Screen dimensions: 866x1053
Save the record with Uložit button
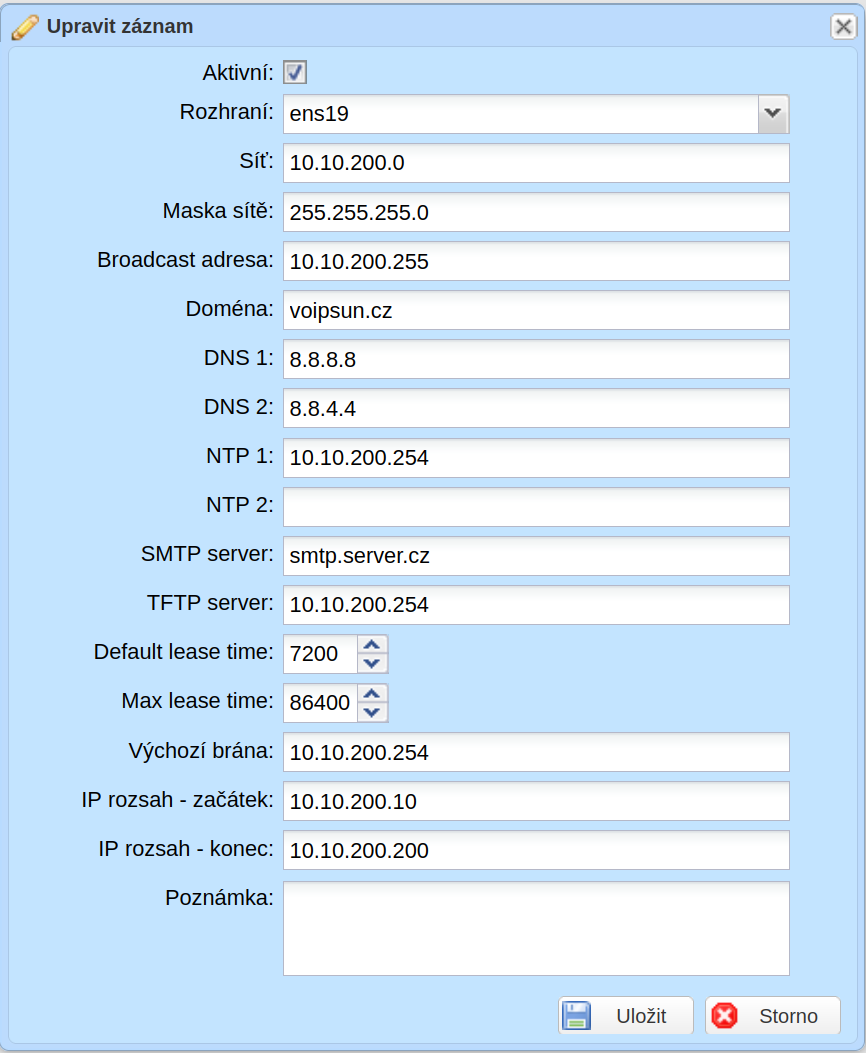[626, 1015]
